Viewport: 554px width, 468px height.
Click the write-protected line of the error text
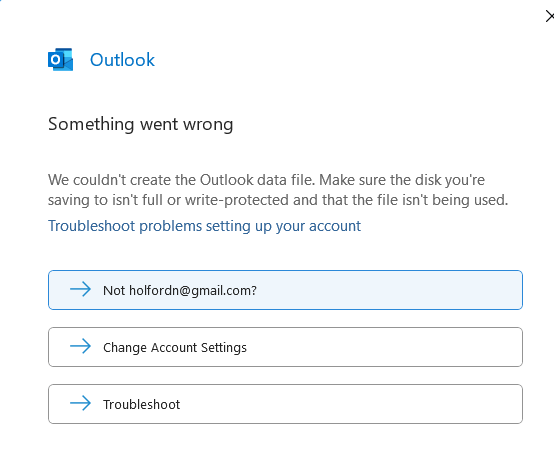click(278, 200)
